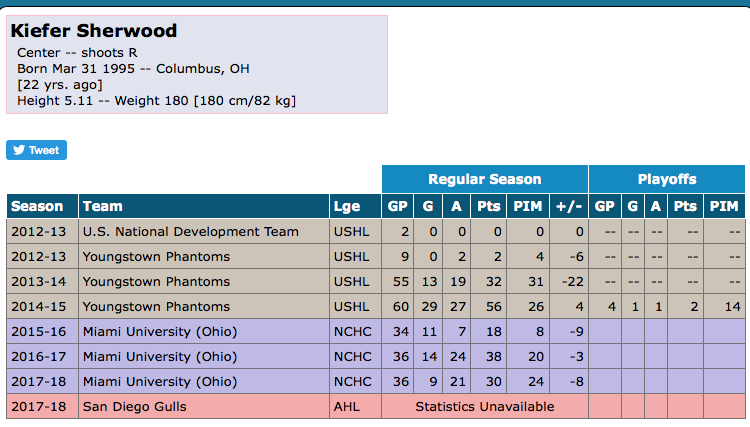Open 2015-16 Miami University (Ohio) link

click(160, 332)
